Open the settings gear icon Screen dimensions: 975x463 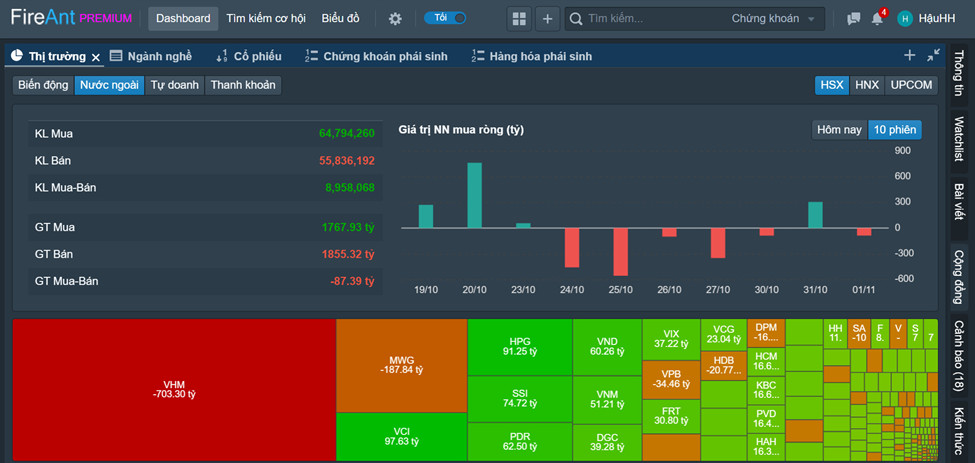tap(395, 19)
